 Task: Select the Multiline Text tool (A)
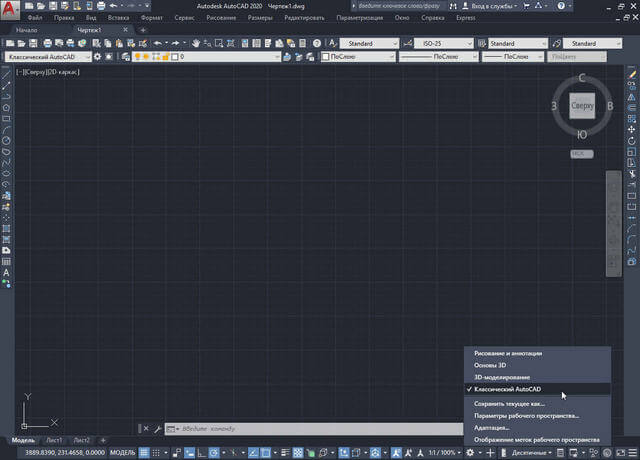click(x=7, y=272)
